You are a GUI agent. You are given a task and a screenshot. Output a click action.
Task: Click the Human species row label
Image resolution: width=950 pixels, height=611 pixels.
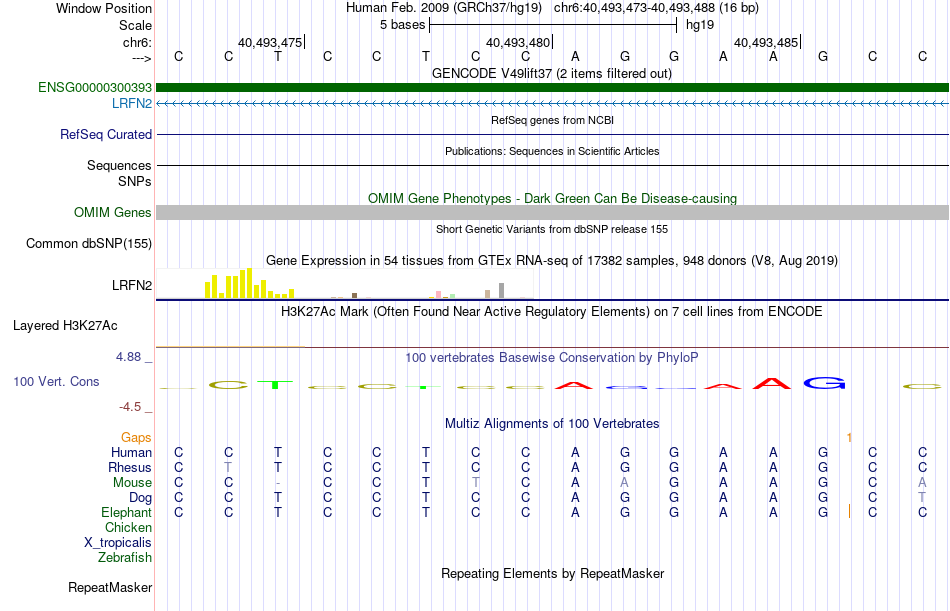131,453
